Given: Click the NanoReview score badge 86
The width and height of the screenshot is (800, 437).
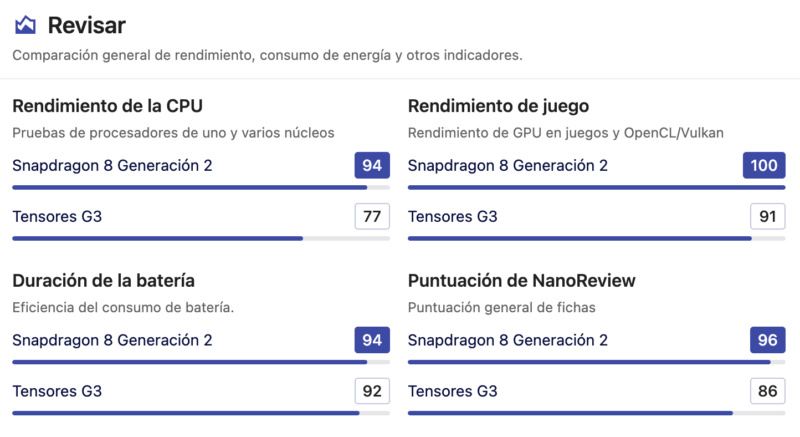Looking at the screenshot, I should [767, 391].
